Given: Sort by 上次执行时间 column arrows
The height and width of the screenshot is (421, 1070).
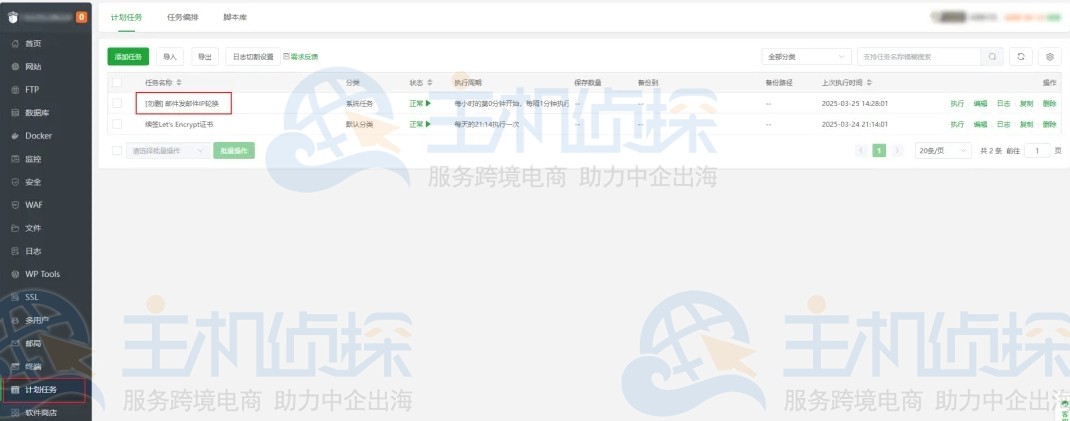Looking at the screenshot, I should (869, 83).
